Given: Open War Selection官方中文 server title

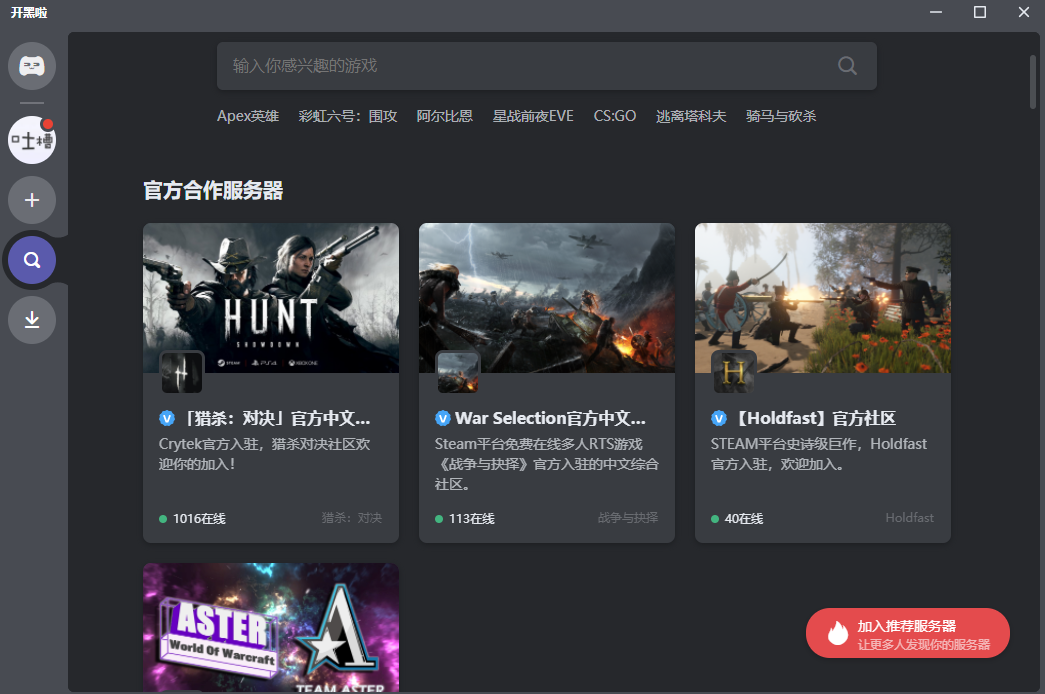Looking at the screenshot, I should click(550, 418).
